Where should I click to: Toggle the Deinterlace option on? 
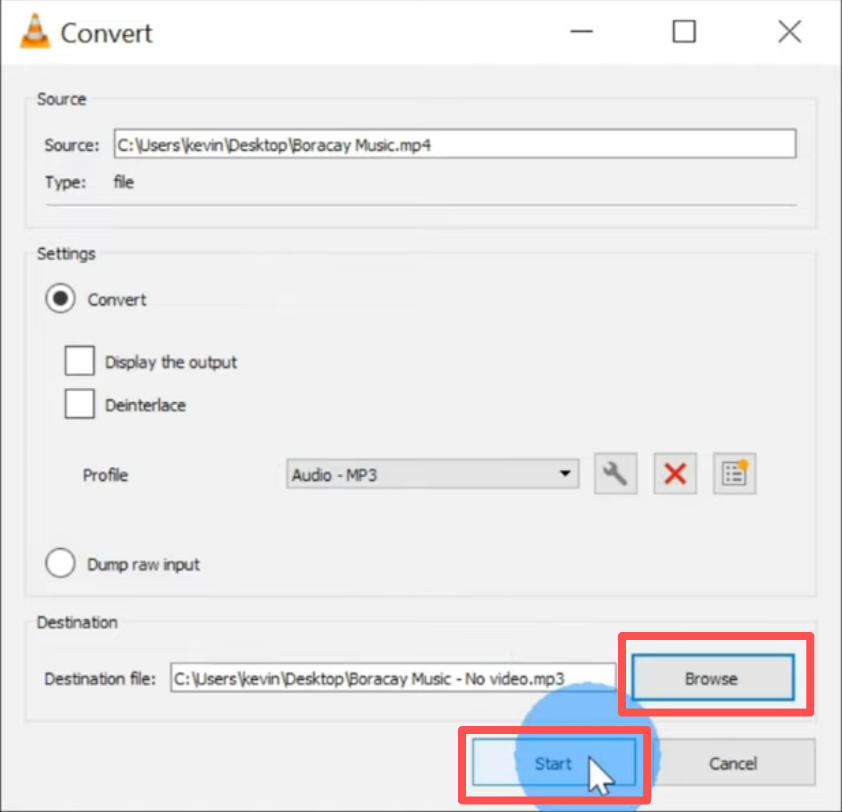(79, 403)
